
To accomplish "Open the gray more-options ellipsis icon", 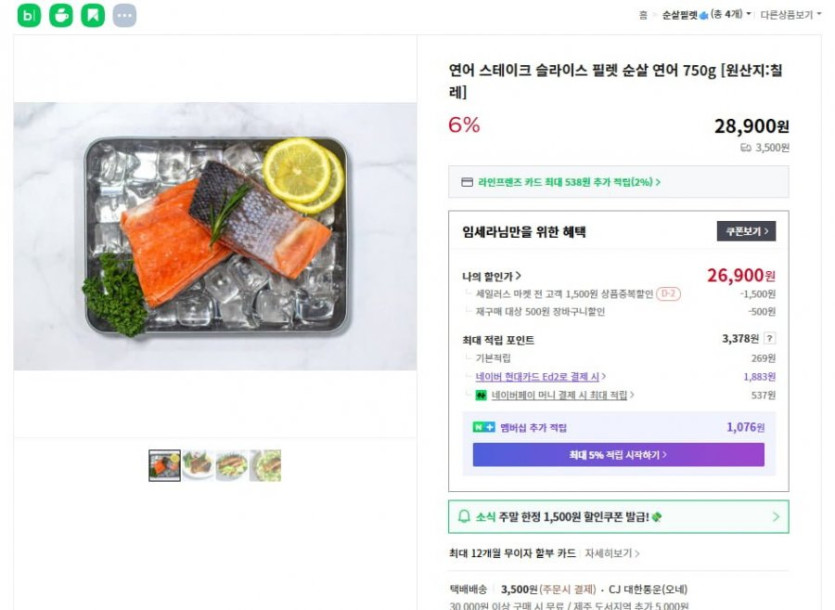I will [x=124, y=15].
